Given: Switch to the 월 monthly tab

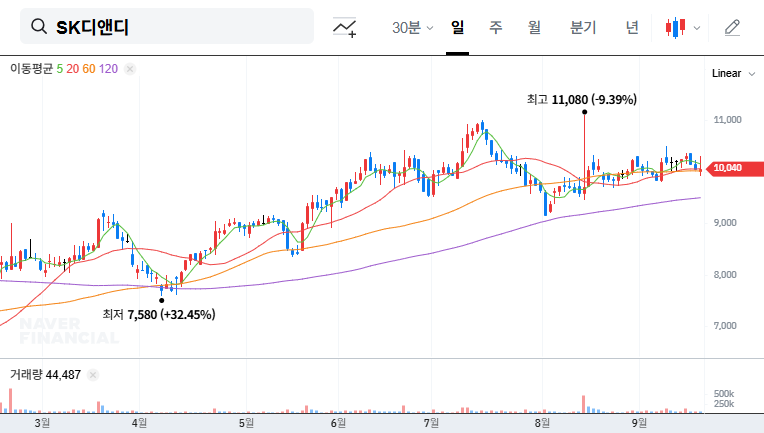Looking at the screenshot, I should click(x=535, y=27).
